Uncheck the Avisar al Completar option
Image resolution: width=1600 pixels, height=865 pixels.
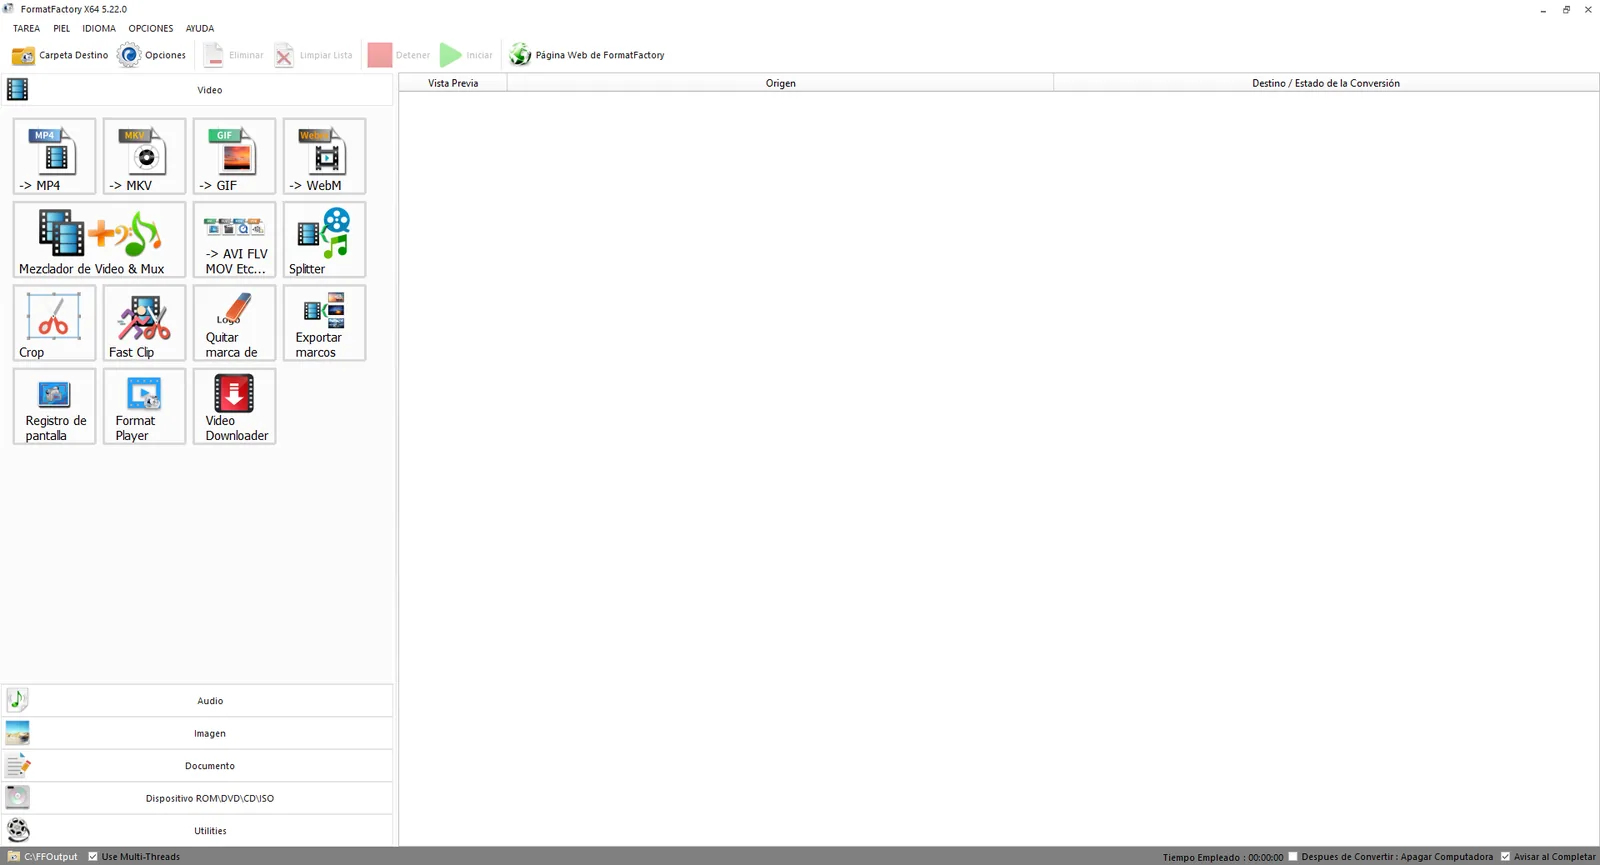click(1505, 857)
